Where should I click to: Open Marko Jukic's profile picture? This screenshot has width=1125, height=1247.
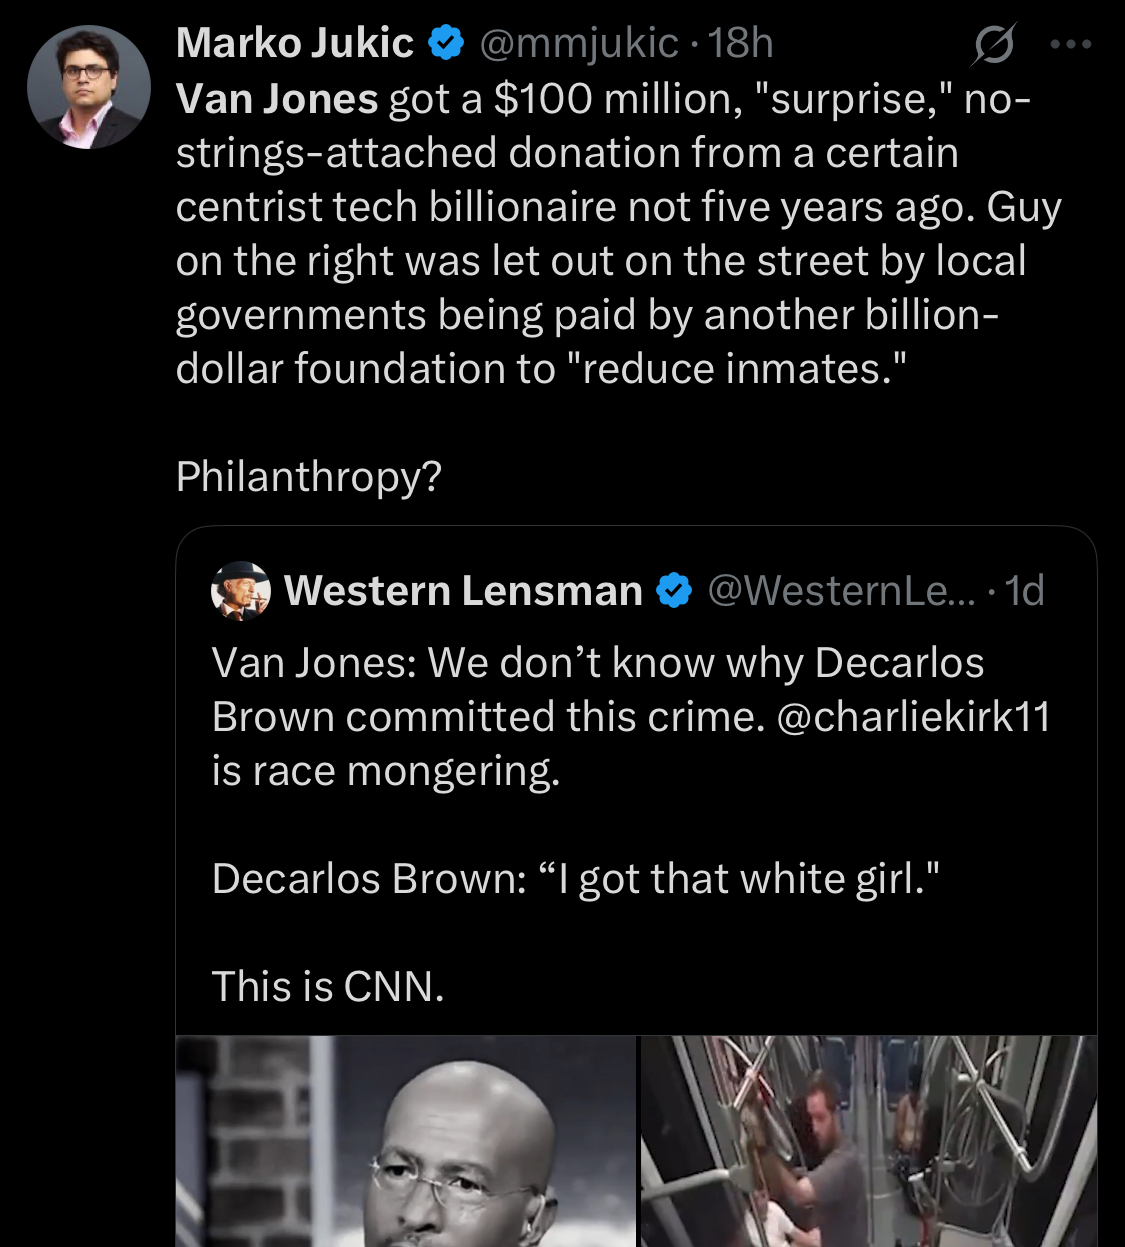click(x=88, y=88)
